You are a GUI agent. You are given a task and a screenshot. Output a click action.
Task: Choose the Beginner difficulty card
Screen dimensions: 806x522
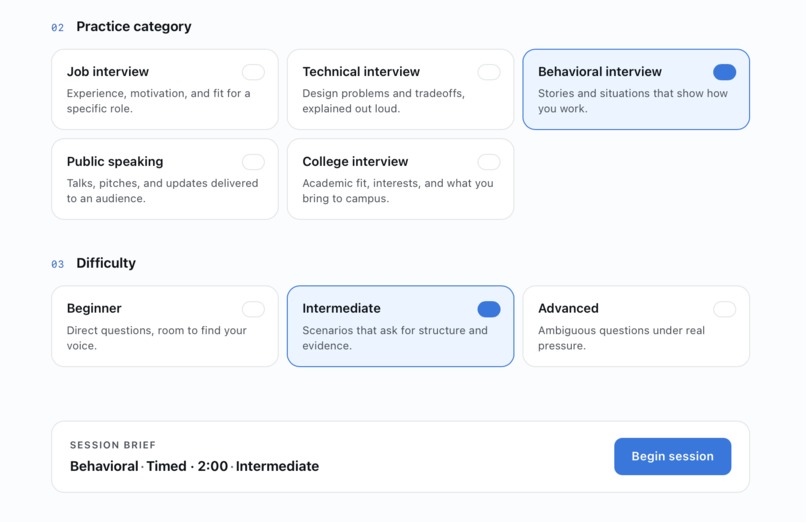164,326
